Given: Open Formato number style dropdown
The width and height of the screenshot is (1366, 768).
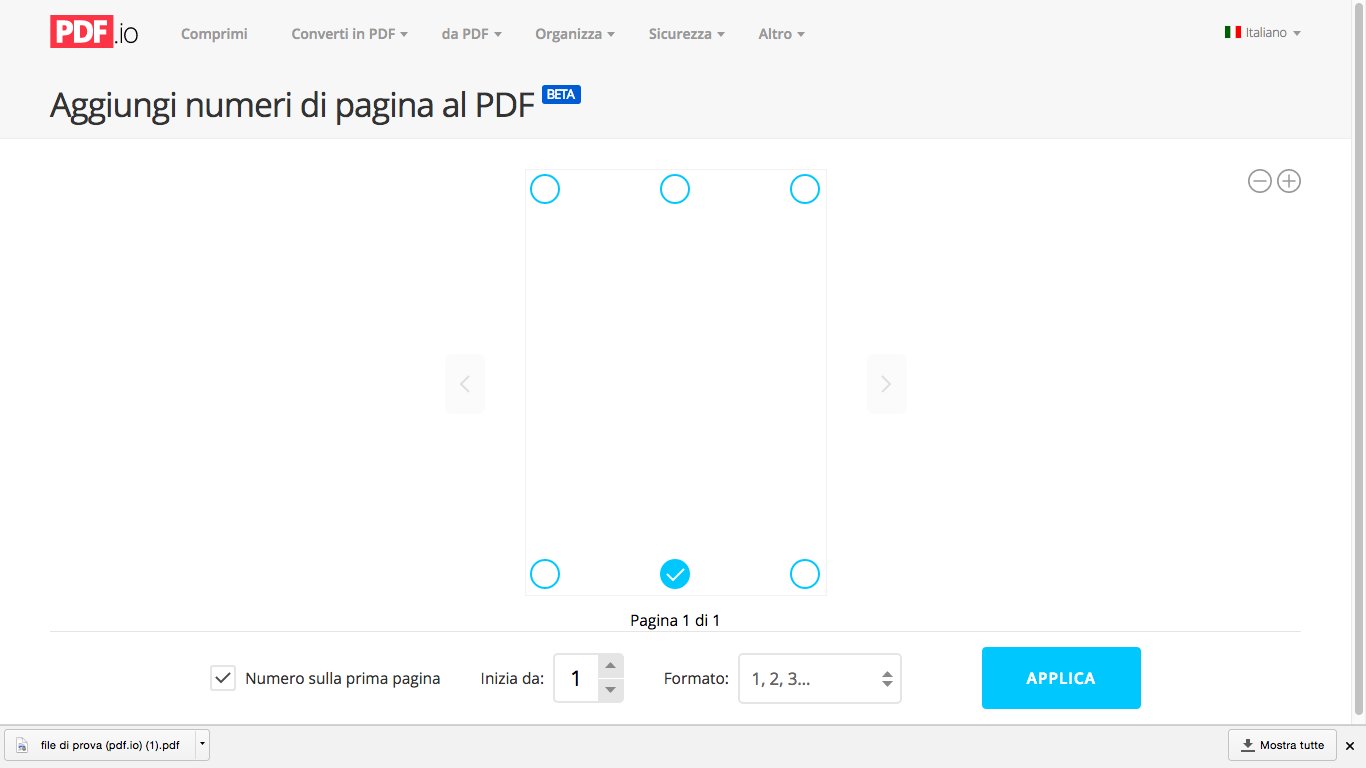Looking at the screenshot, I should tap(820, 679).
